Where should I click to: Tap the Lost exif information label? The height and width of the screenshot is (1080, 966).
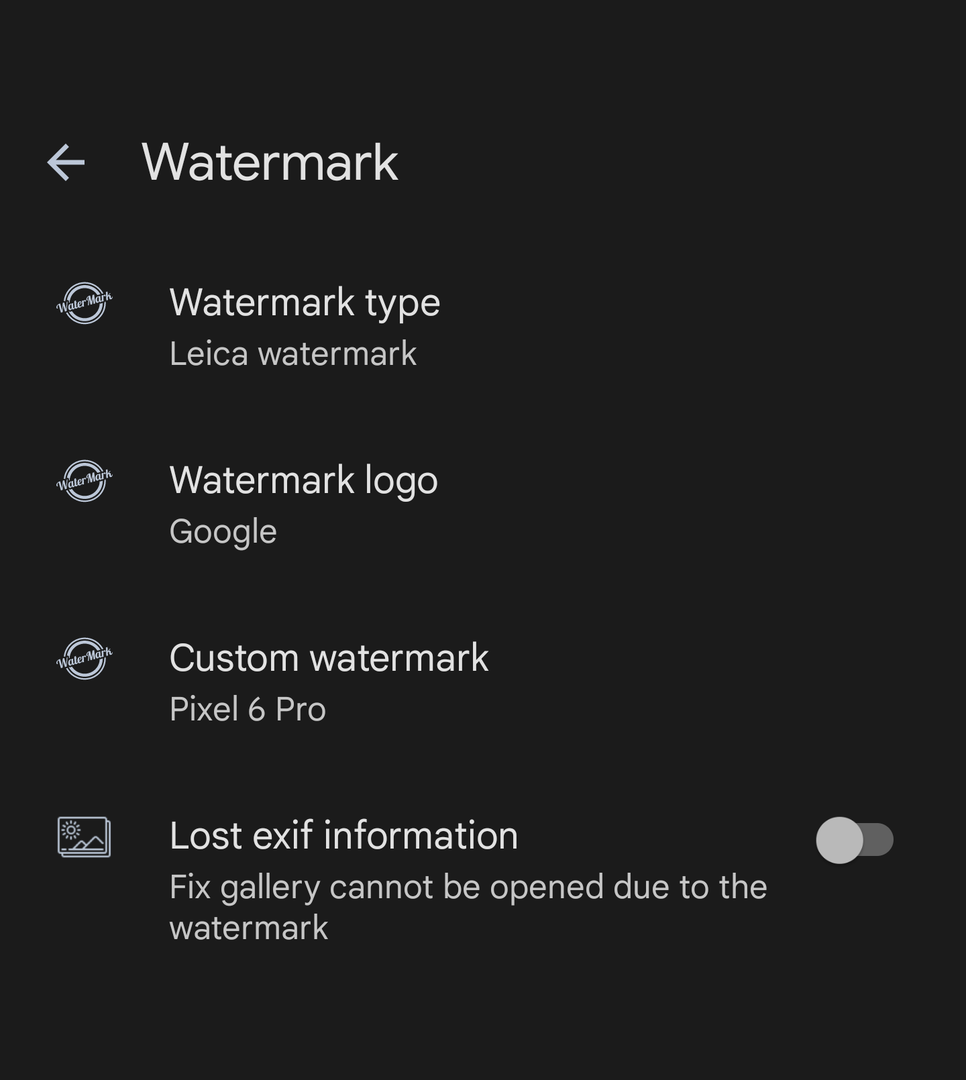click(343, 836)
